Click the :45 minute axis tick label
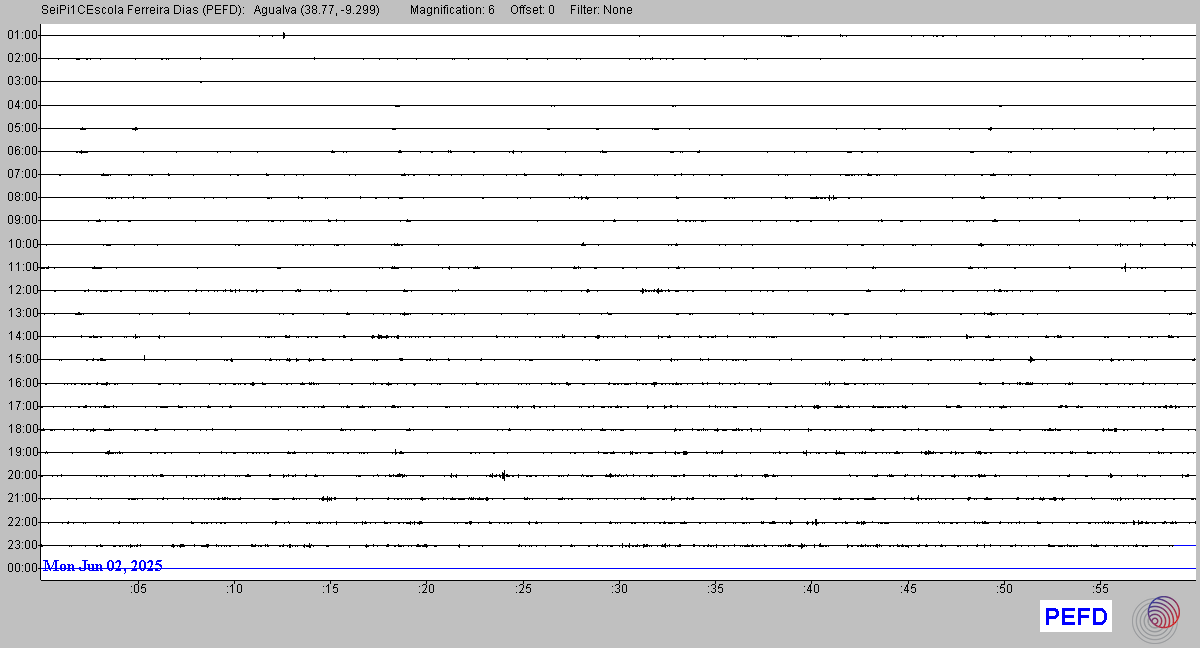 click(x=908, y=589)
